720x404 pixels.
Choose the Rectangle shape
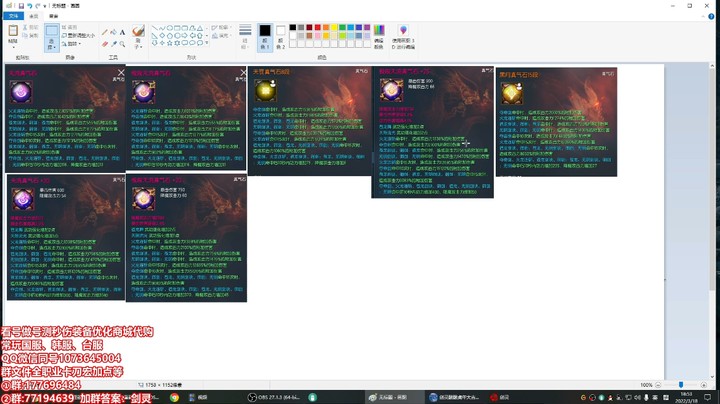177,28
